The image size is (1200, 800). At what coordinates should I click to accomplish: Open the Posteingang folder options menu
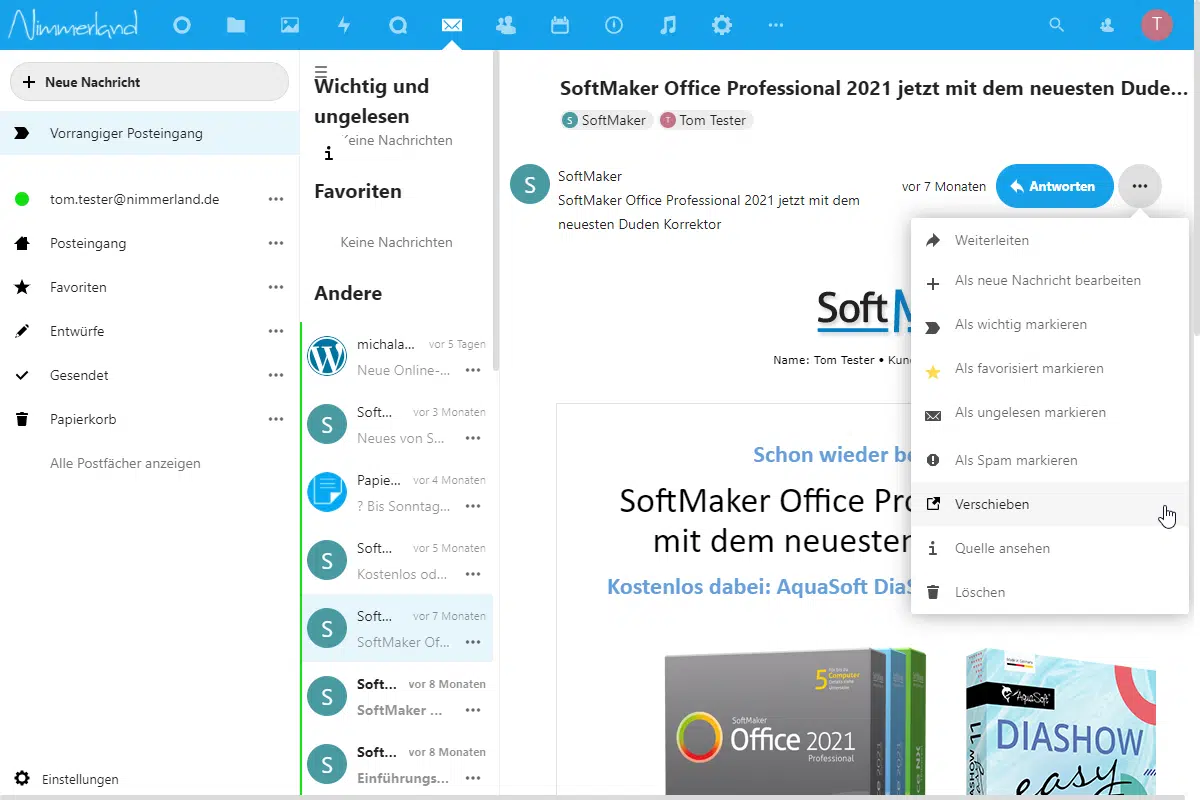tap(276, 243)
